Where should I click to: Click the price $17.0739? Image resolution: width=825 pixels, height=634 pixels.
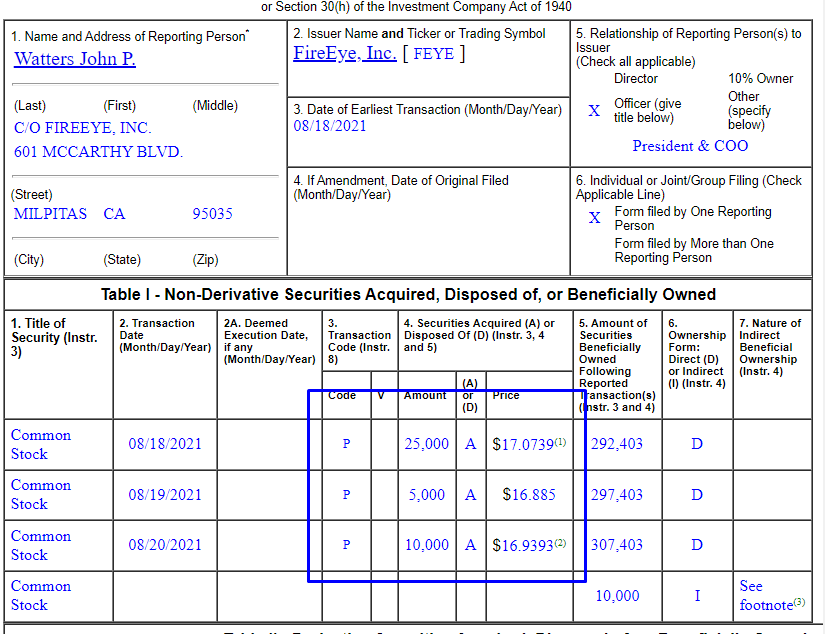523,445
